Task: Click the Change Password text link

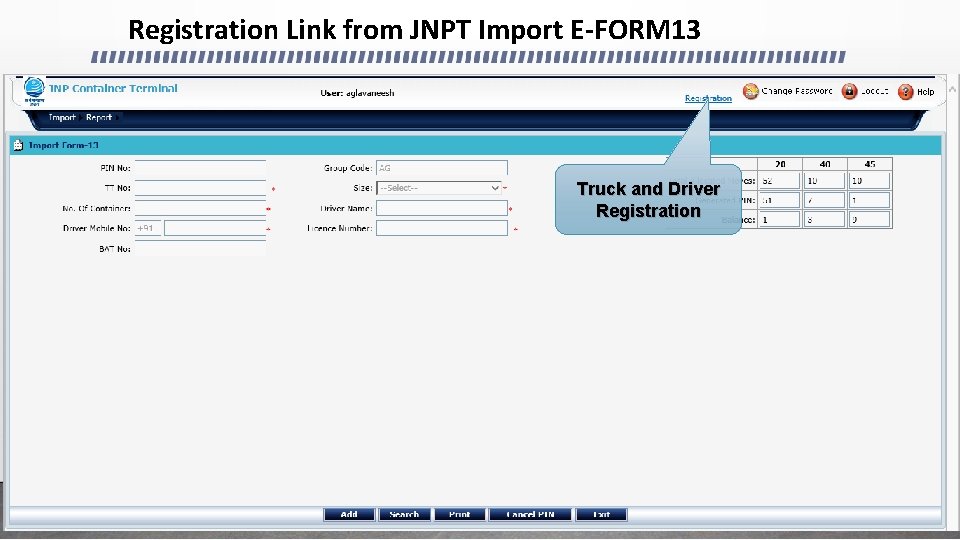Action: tap(797, 91)
